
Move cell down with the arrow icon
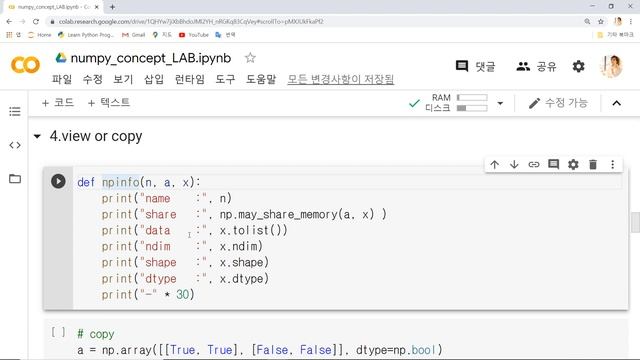pyautogui.click(x=514, y=164)
